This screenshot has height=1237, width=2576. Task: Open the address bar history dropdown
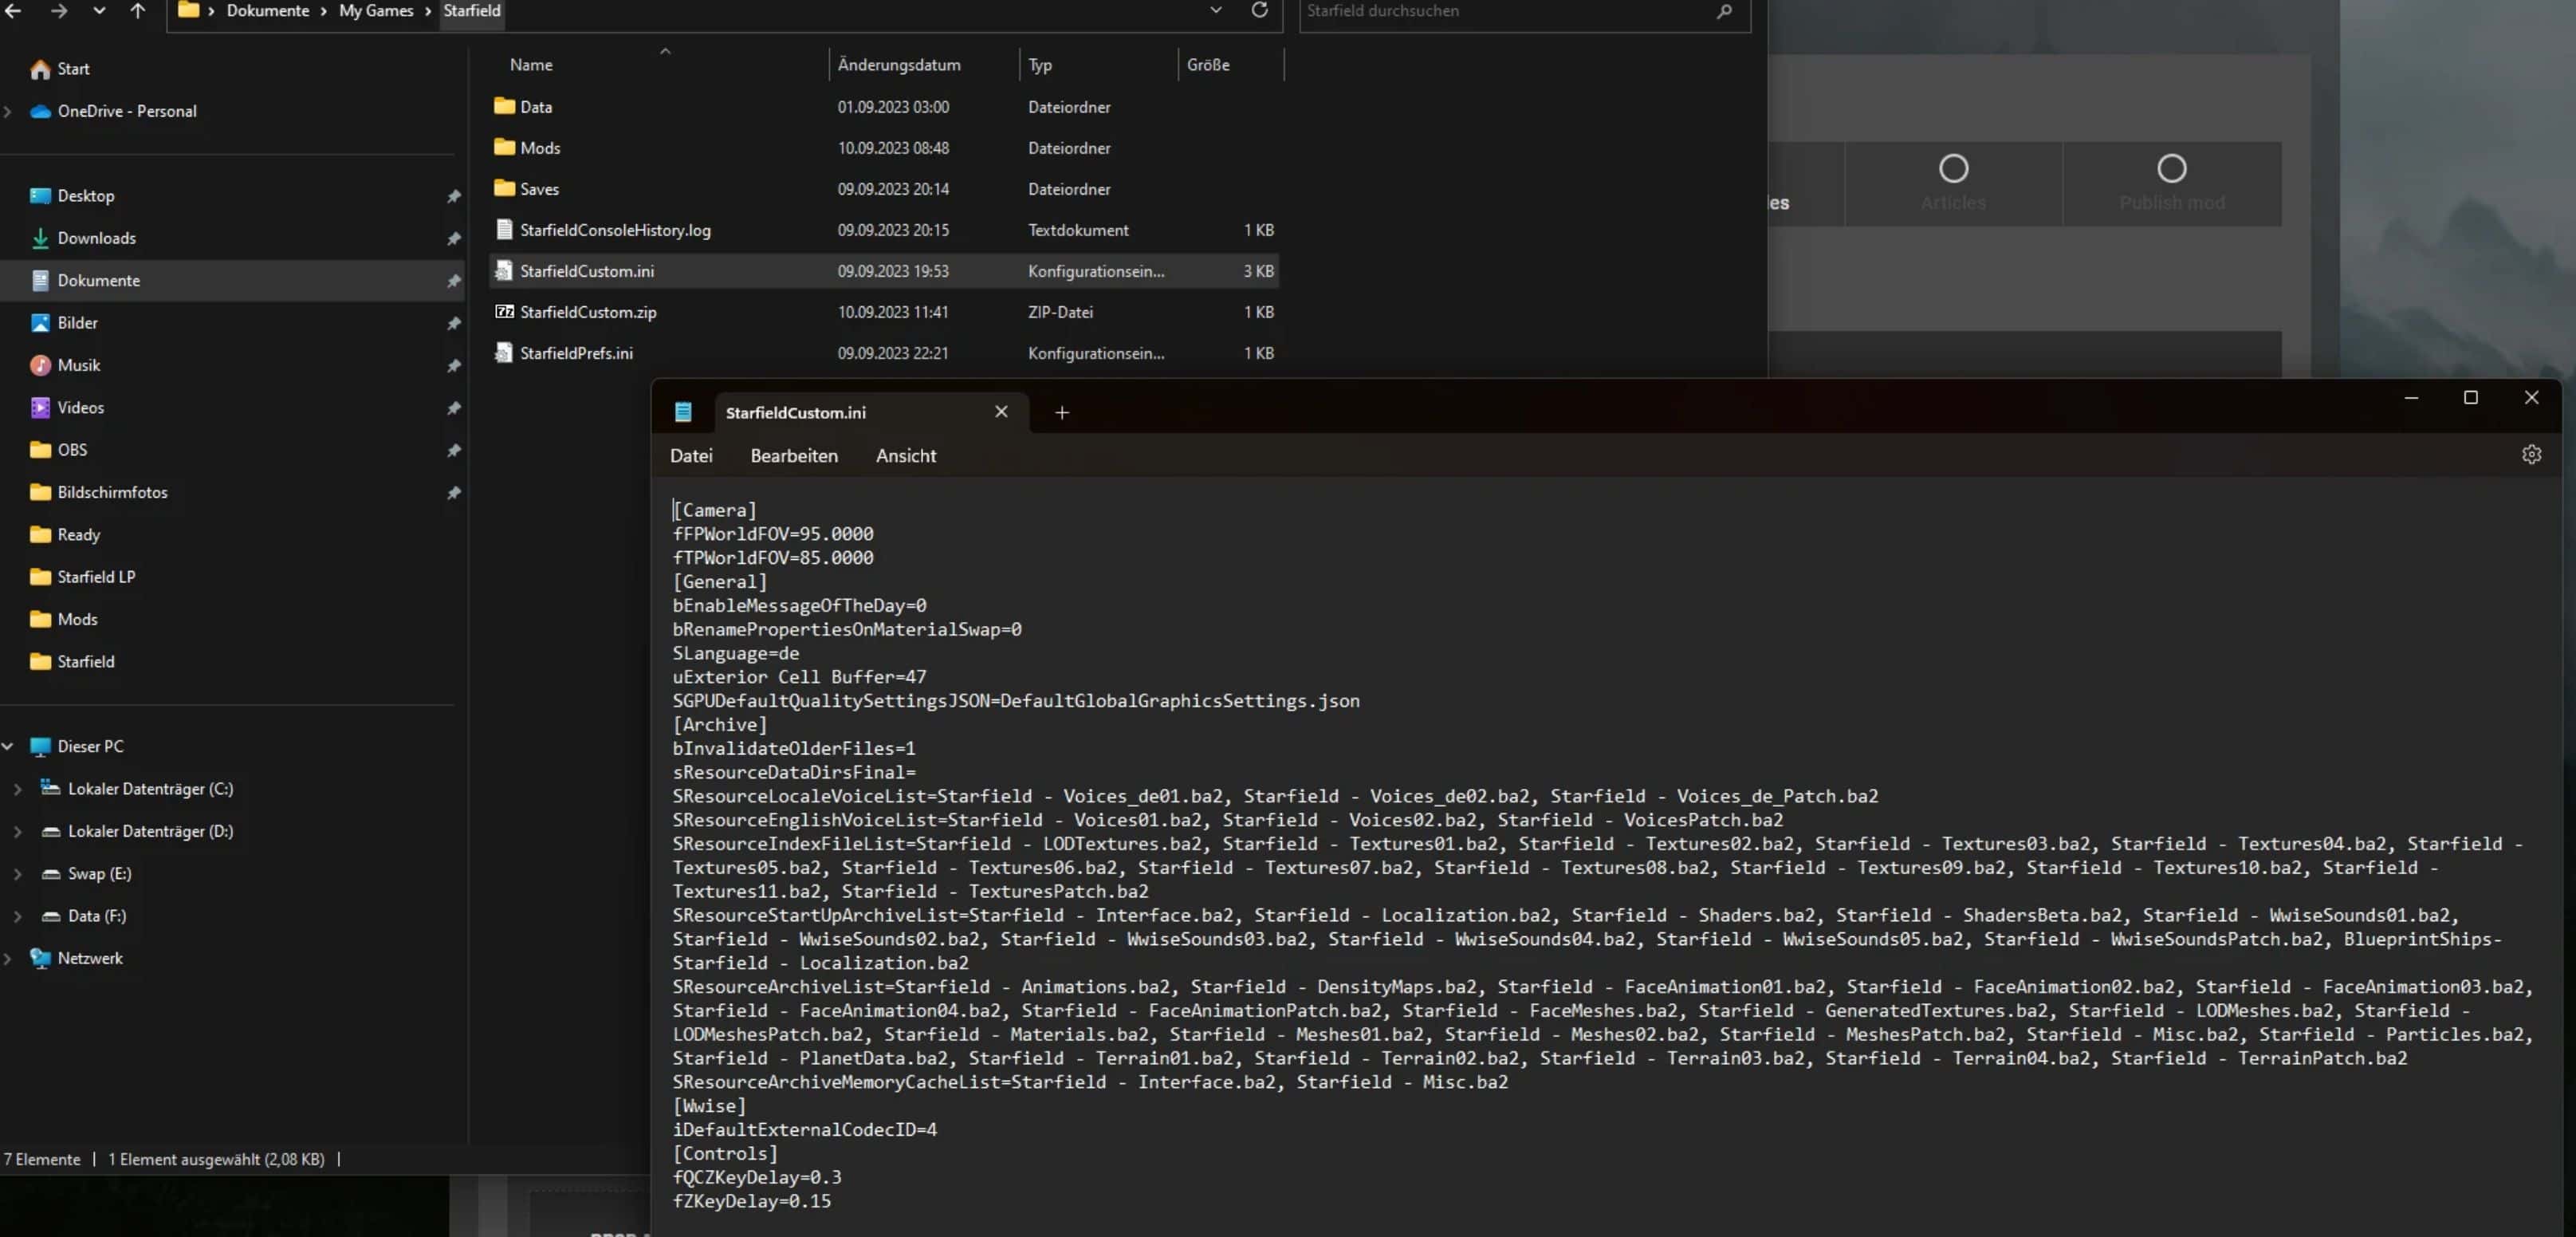[x=1215, y=10]
